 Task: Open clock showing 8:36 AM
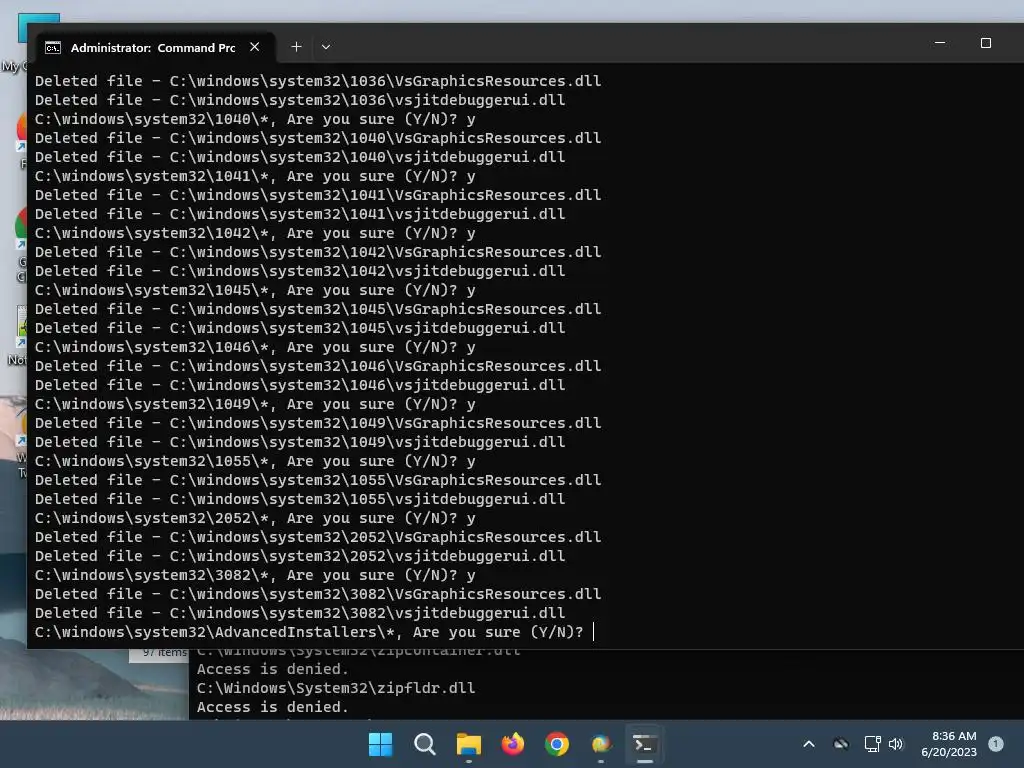coord(949,744)
